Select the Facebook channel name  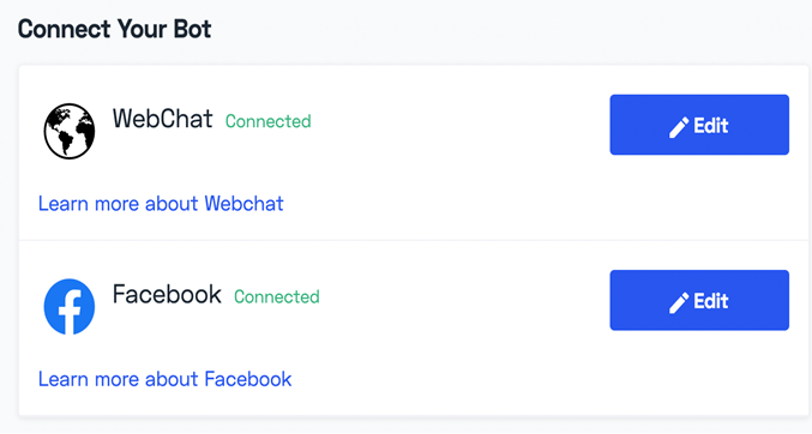point(167,294)
